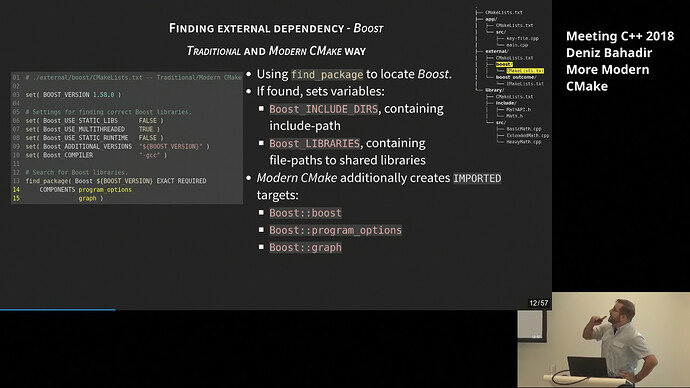690x388 pixels.
Task: Click code line 01 path comment
Action: [x=133, y=77]
